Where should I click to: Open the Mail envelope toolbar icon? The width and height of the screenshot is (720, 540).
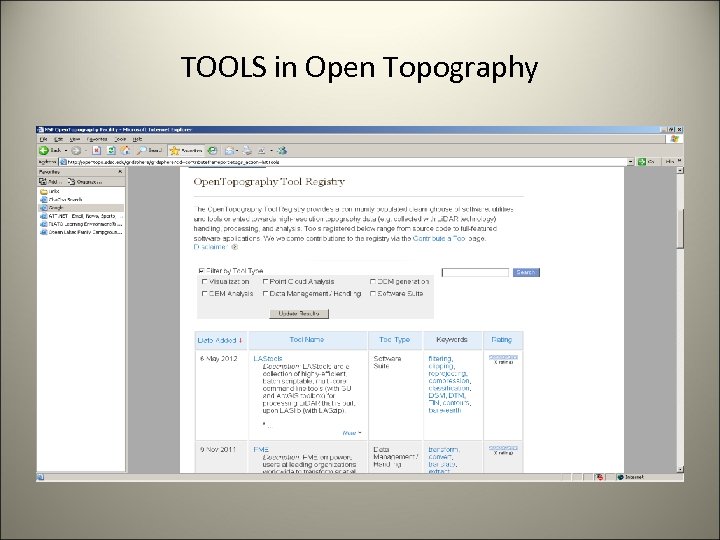[229, 150]
